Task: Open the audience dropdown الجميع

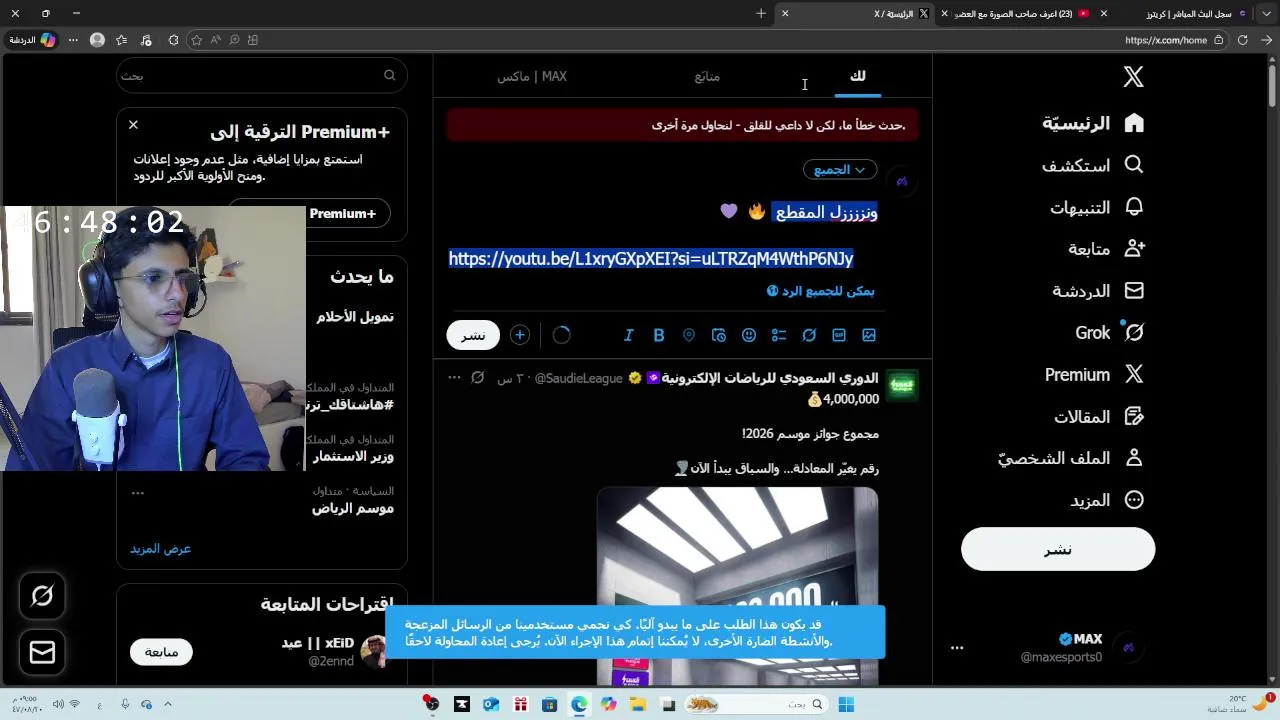Action: pos(840,170)
